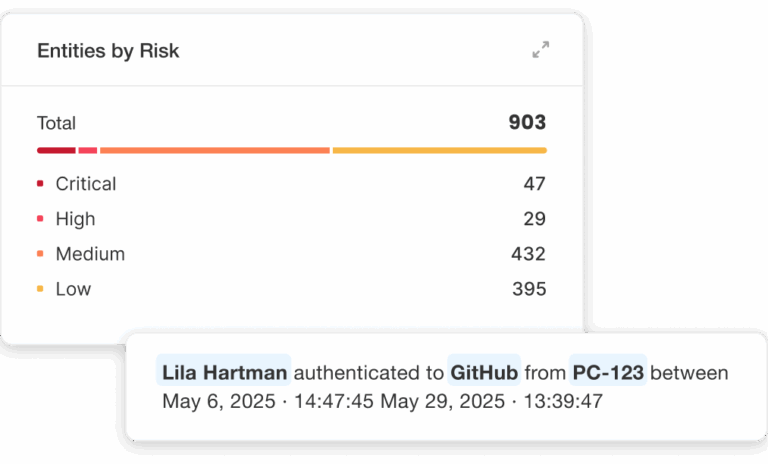Click the Critical risk label
Image resolution: width=768 pixels, height=464 pixels.
pyautogui.click(x=86, y=184)
